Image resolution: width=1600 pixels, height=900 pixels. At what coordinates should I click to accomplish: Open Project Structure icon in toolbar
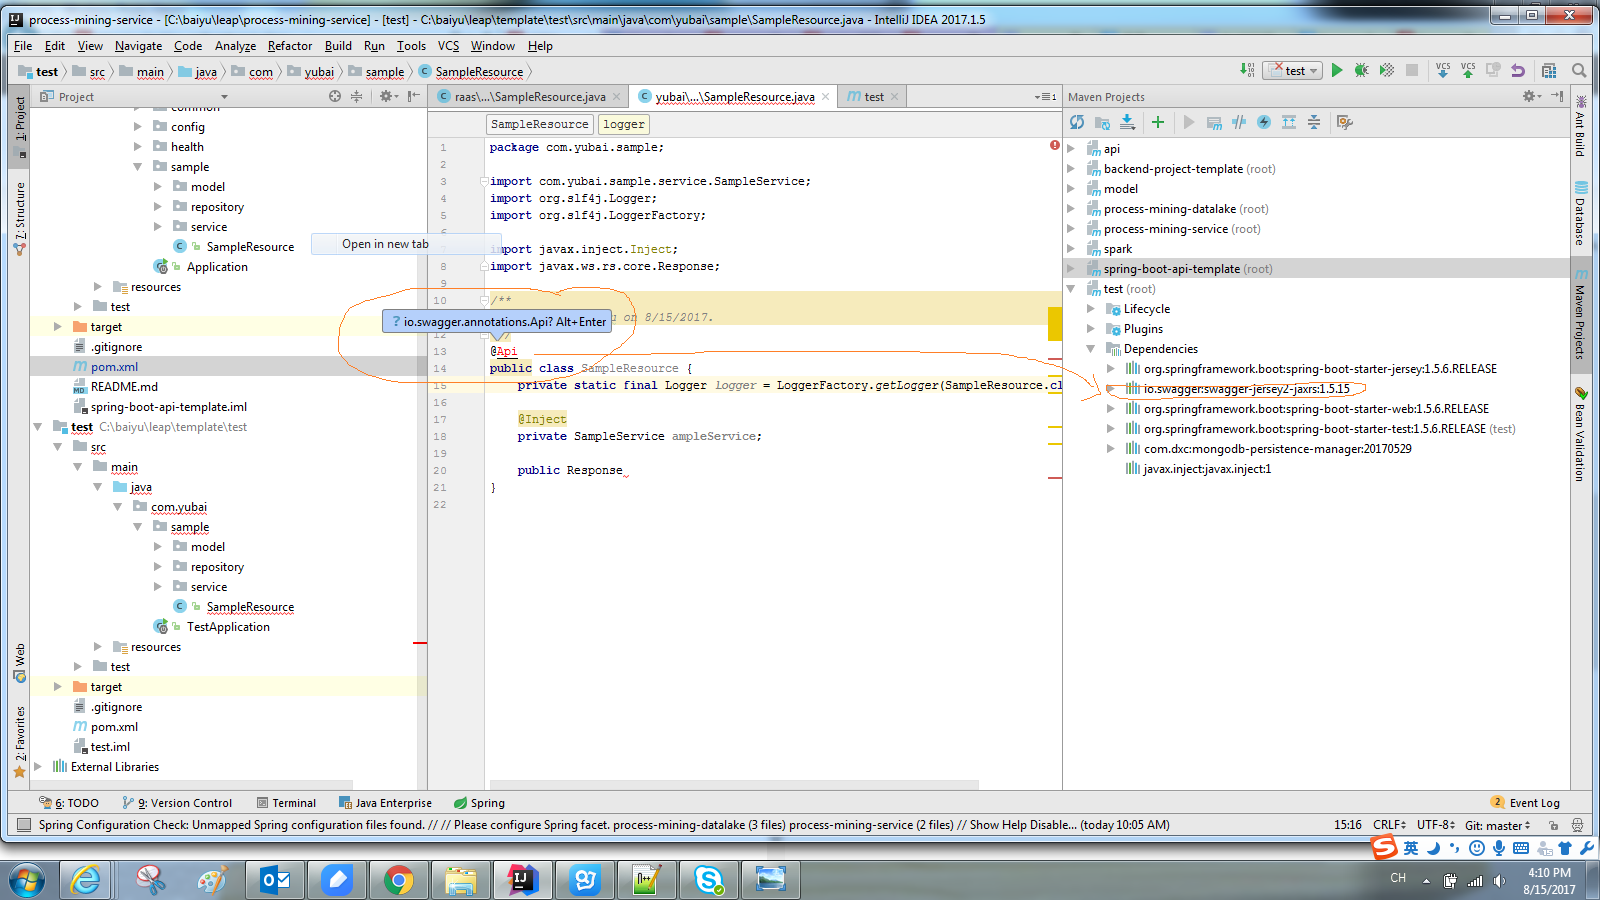click(1549, 70)
